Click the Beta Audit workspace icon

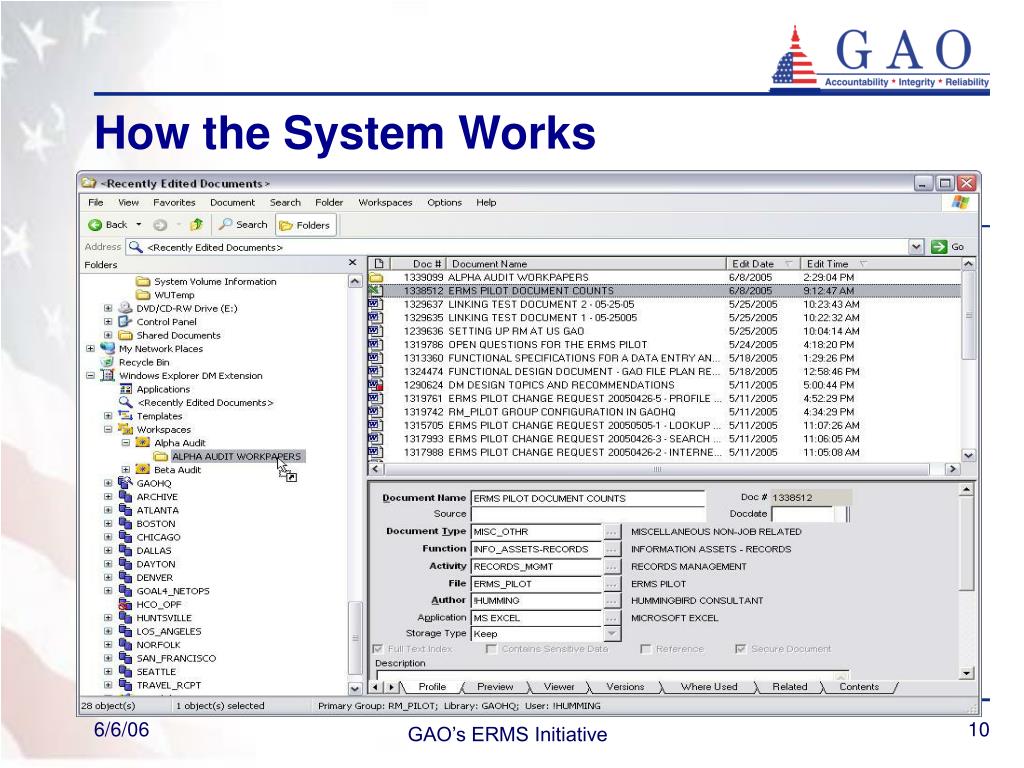[142, 469]
